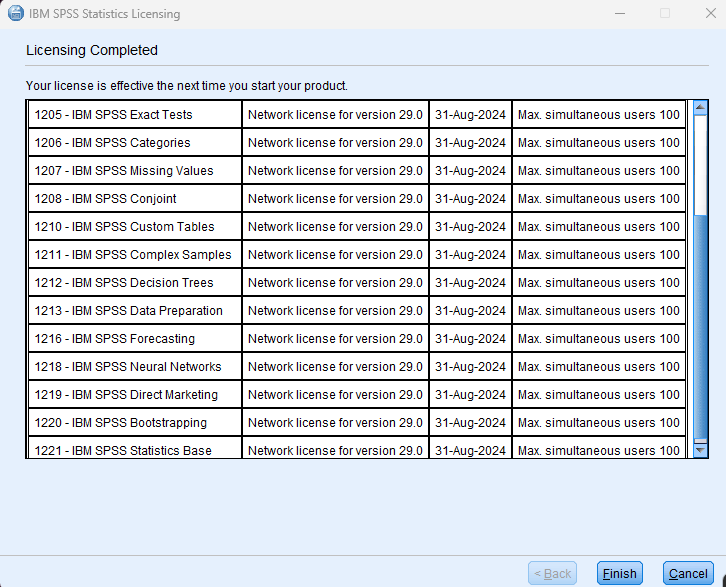Viewport: 726px width, 587px height.
Task: Click 31-Aug-2024 date in Custom Tables row
Action: click(470, 226)
